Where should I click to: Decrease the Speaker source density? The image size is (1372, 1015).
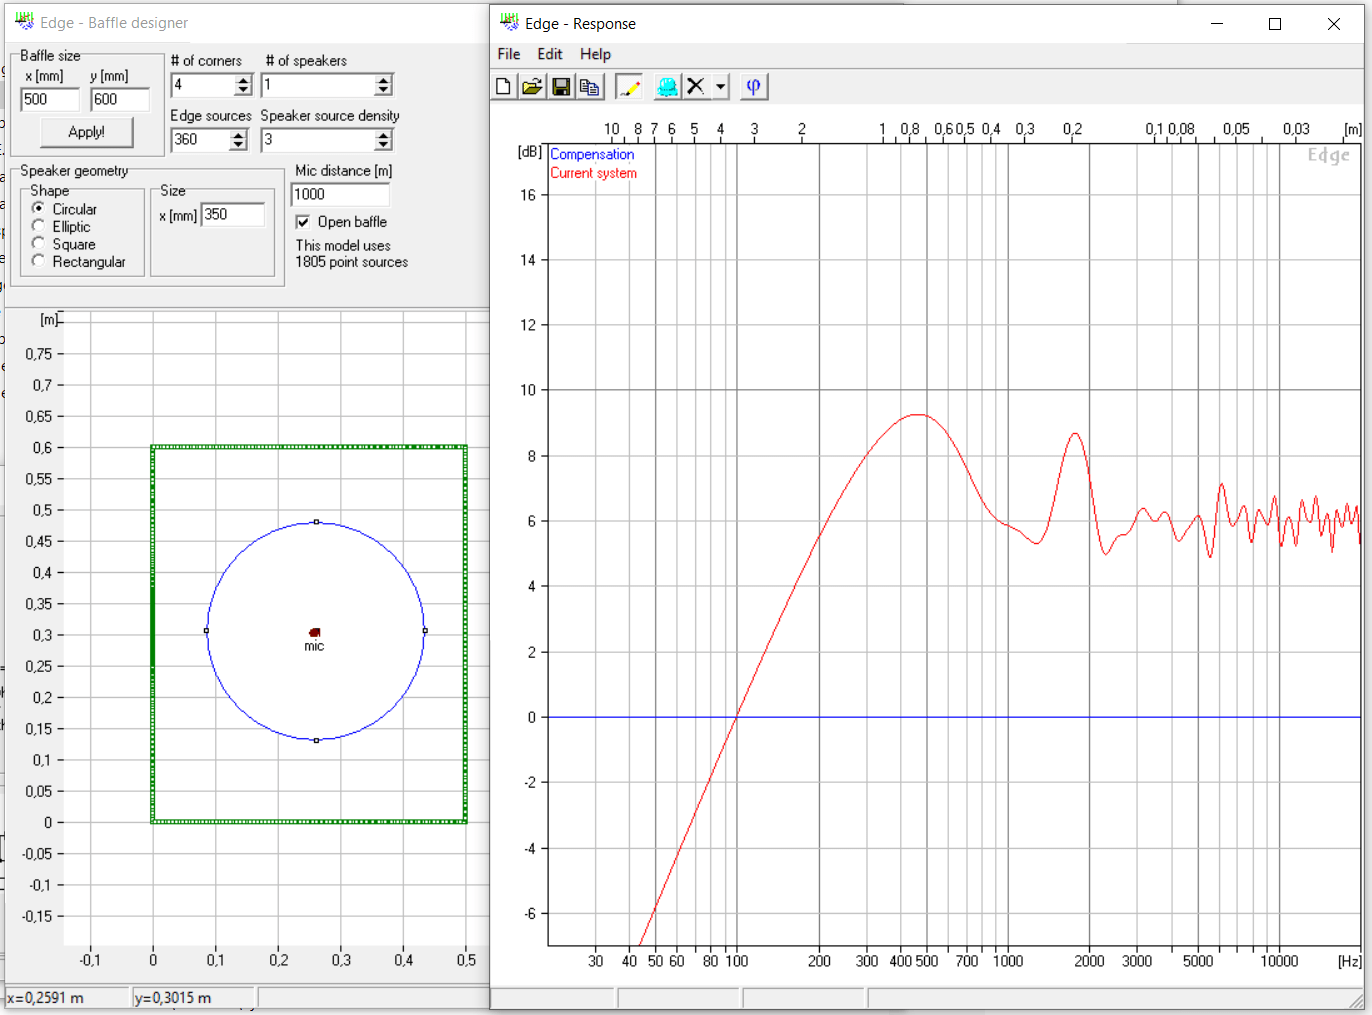(x=383, y=145)
